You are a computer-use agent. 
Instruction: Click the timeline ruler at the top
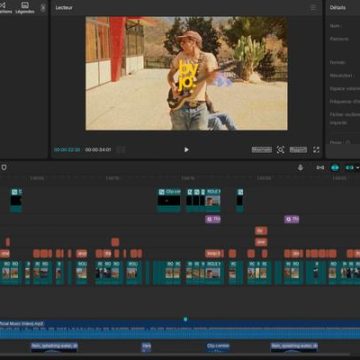point(180,178)
